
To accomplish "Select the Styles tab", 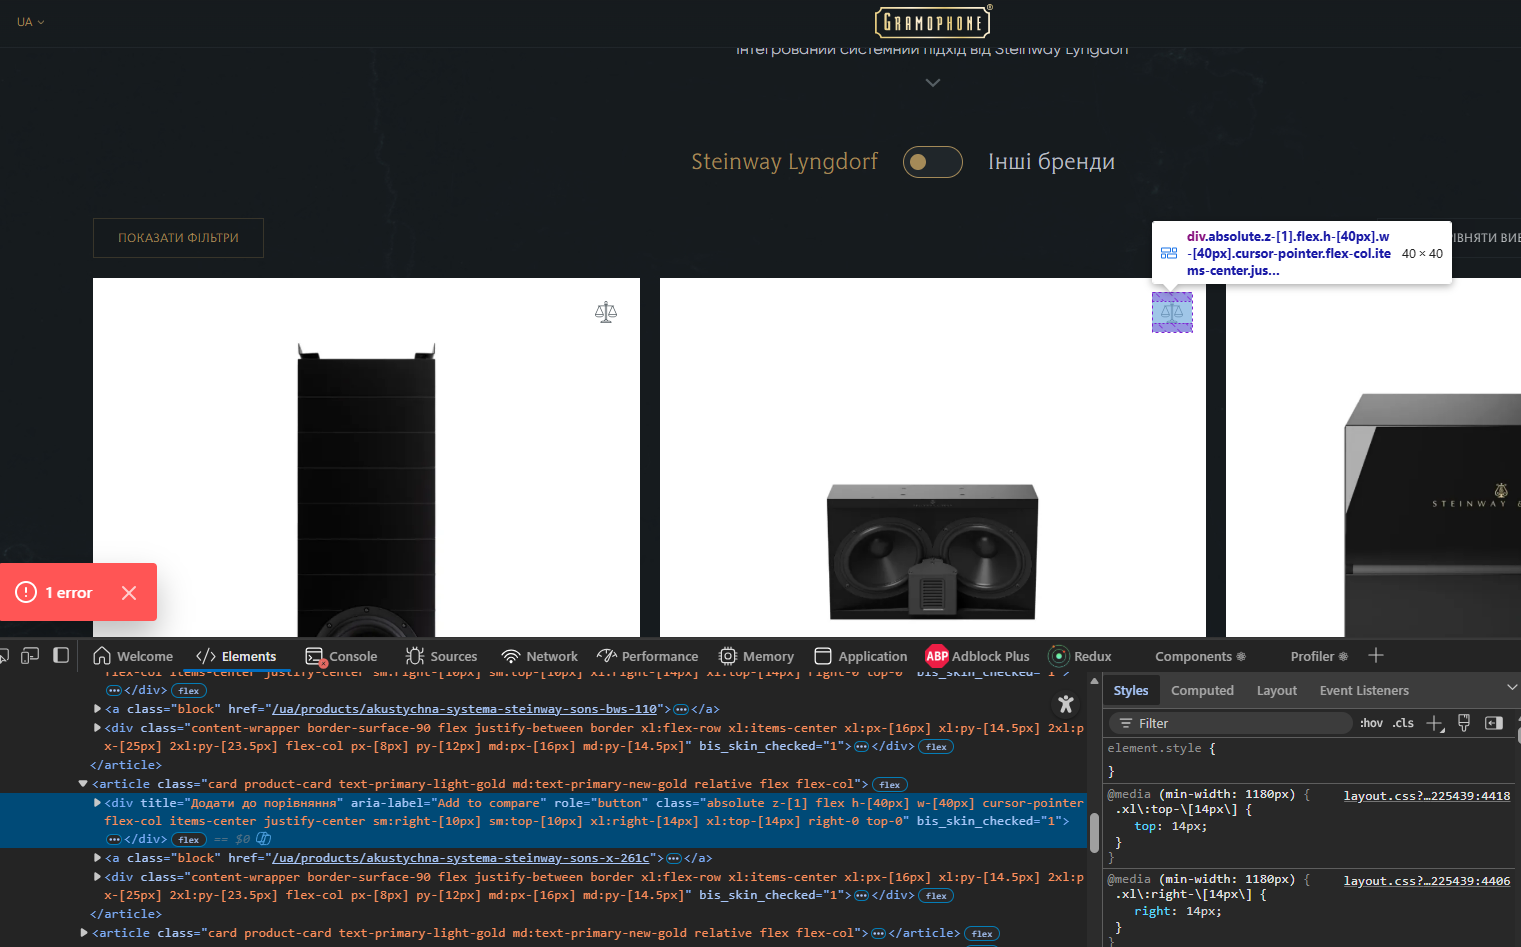I will click(x=1131, y=690).
